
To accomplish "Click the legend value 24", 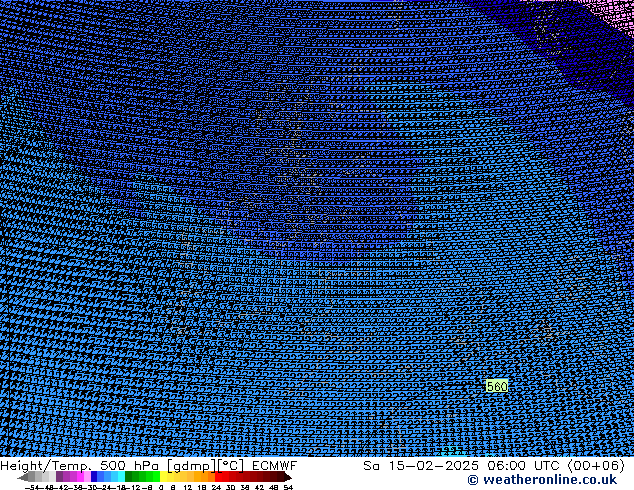I will tap(216, 488).
